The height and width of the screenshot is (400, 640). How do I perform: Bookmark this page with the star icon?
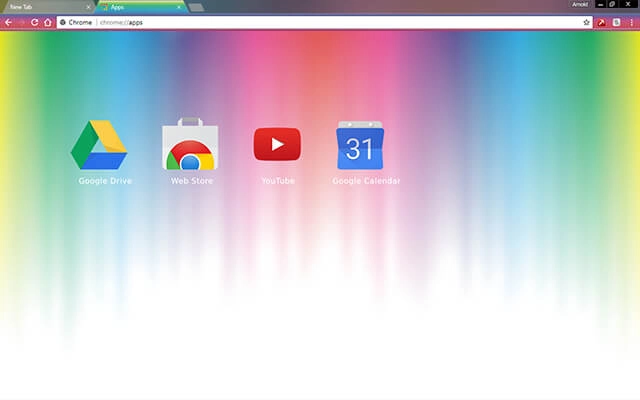(x=587, y=22)
